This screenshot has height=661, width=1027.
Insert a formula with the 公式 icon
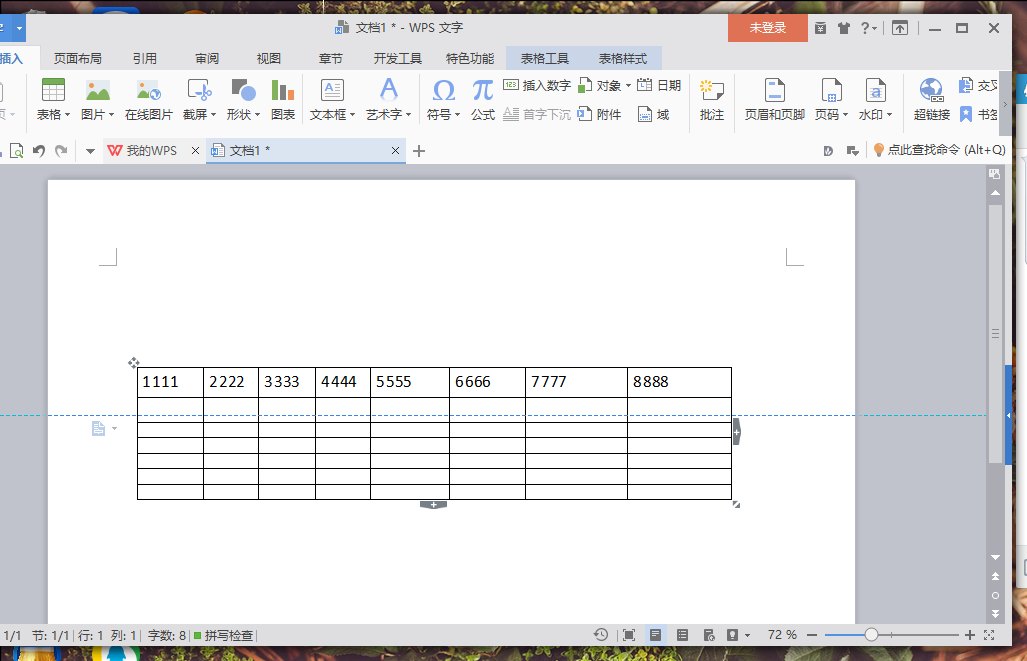click(483, 100)
